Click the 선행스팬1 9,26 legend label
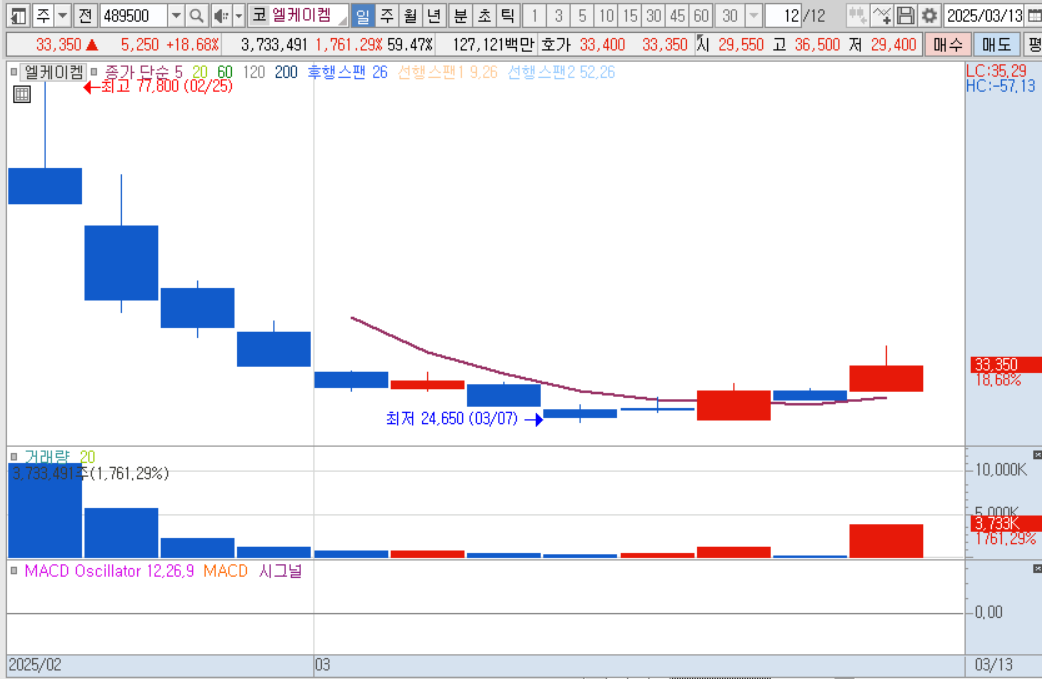Viewport: 1042px width, 679px height. pos(447,72)
